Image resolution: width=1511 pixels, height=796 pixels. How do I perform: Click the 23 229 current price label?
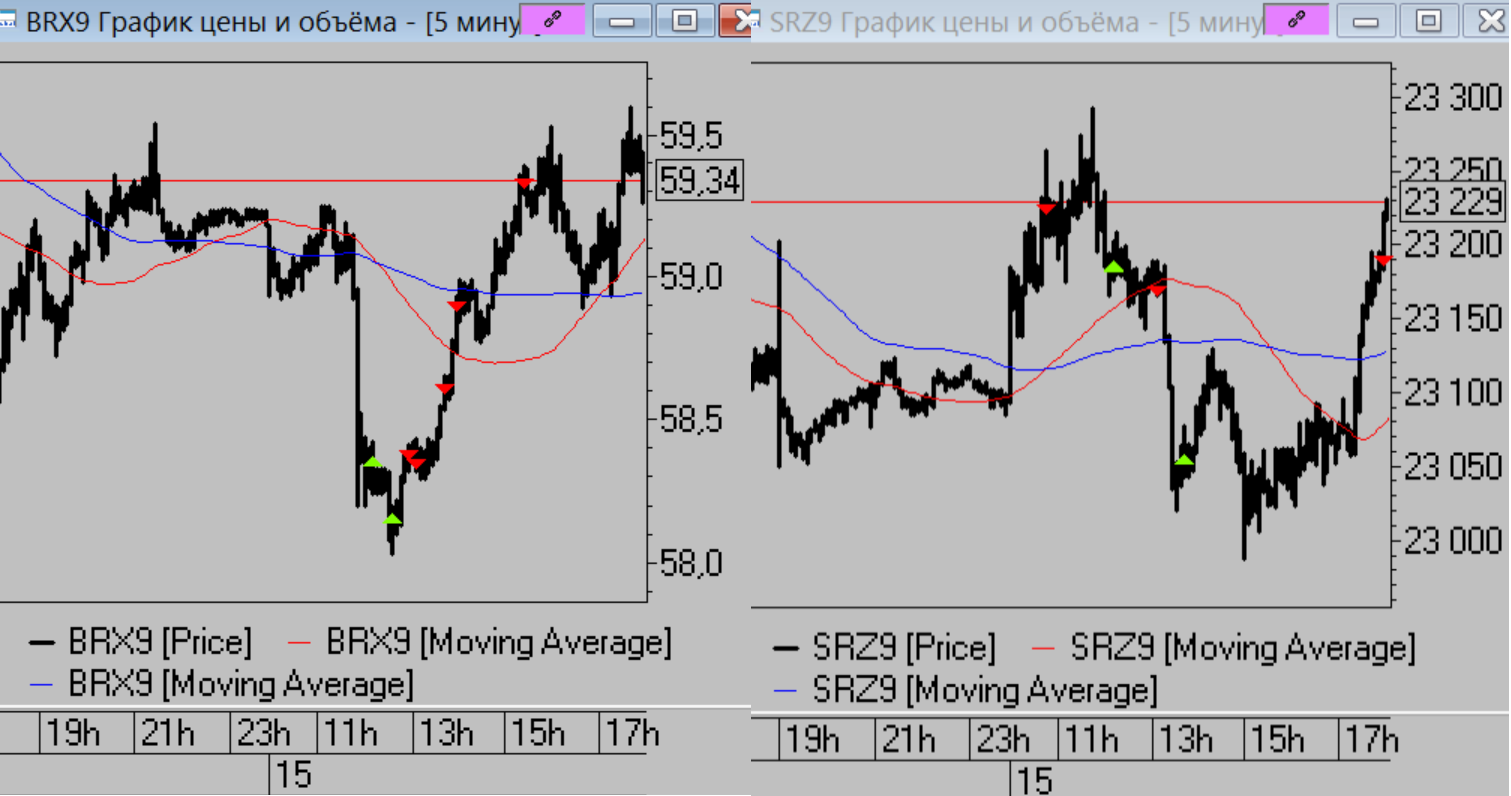pyautogui.click(x=1452, y=202)
